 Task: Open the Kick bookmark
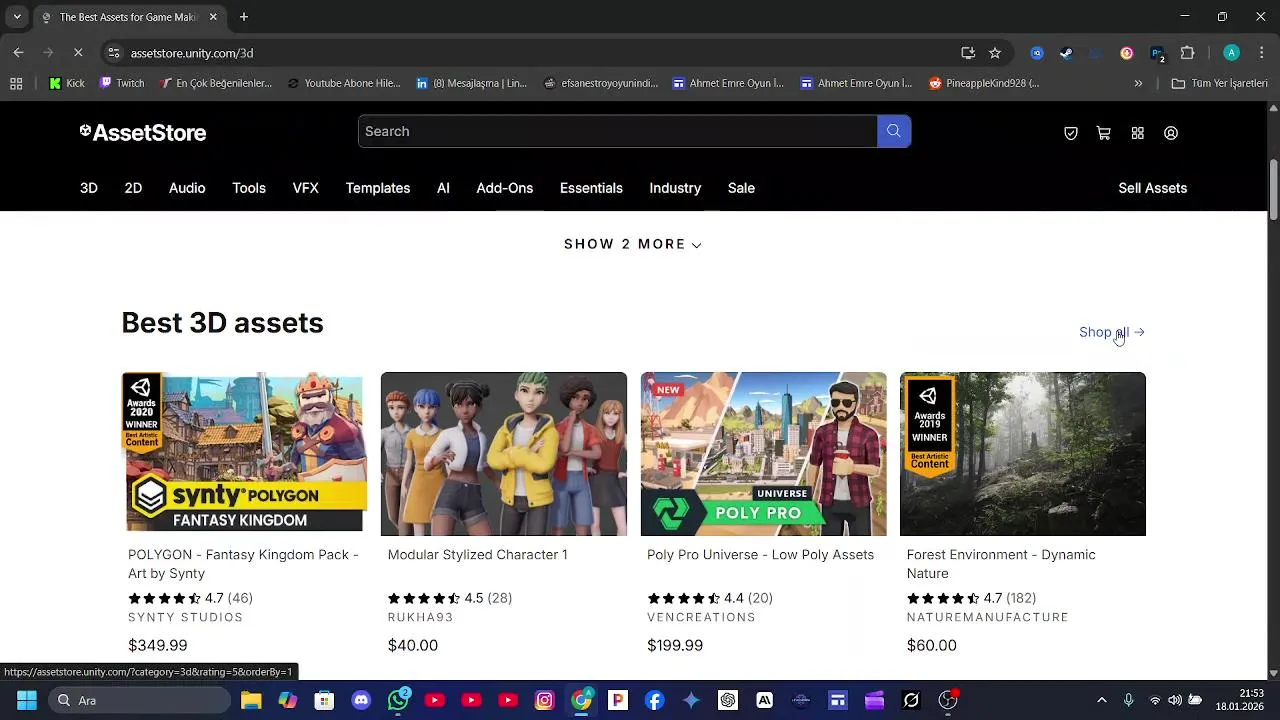(67, 83)
